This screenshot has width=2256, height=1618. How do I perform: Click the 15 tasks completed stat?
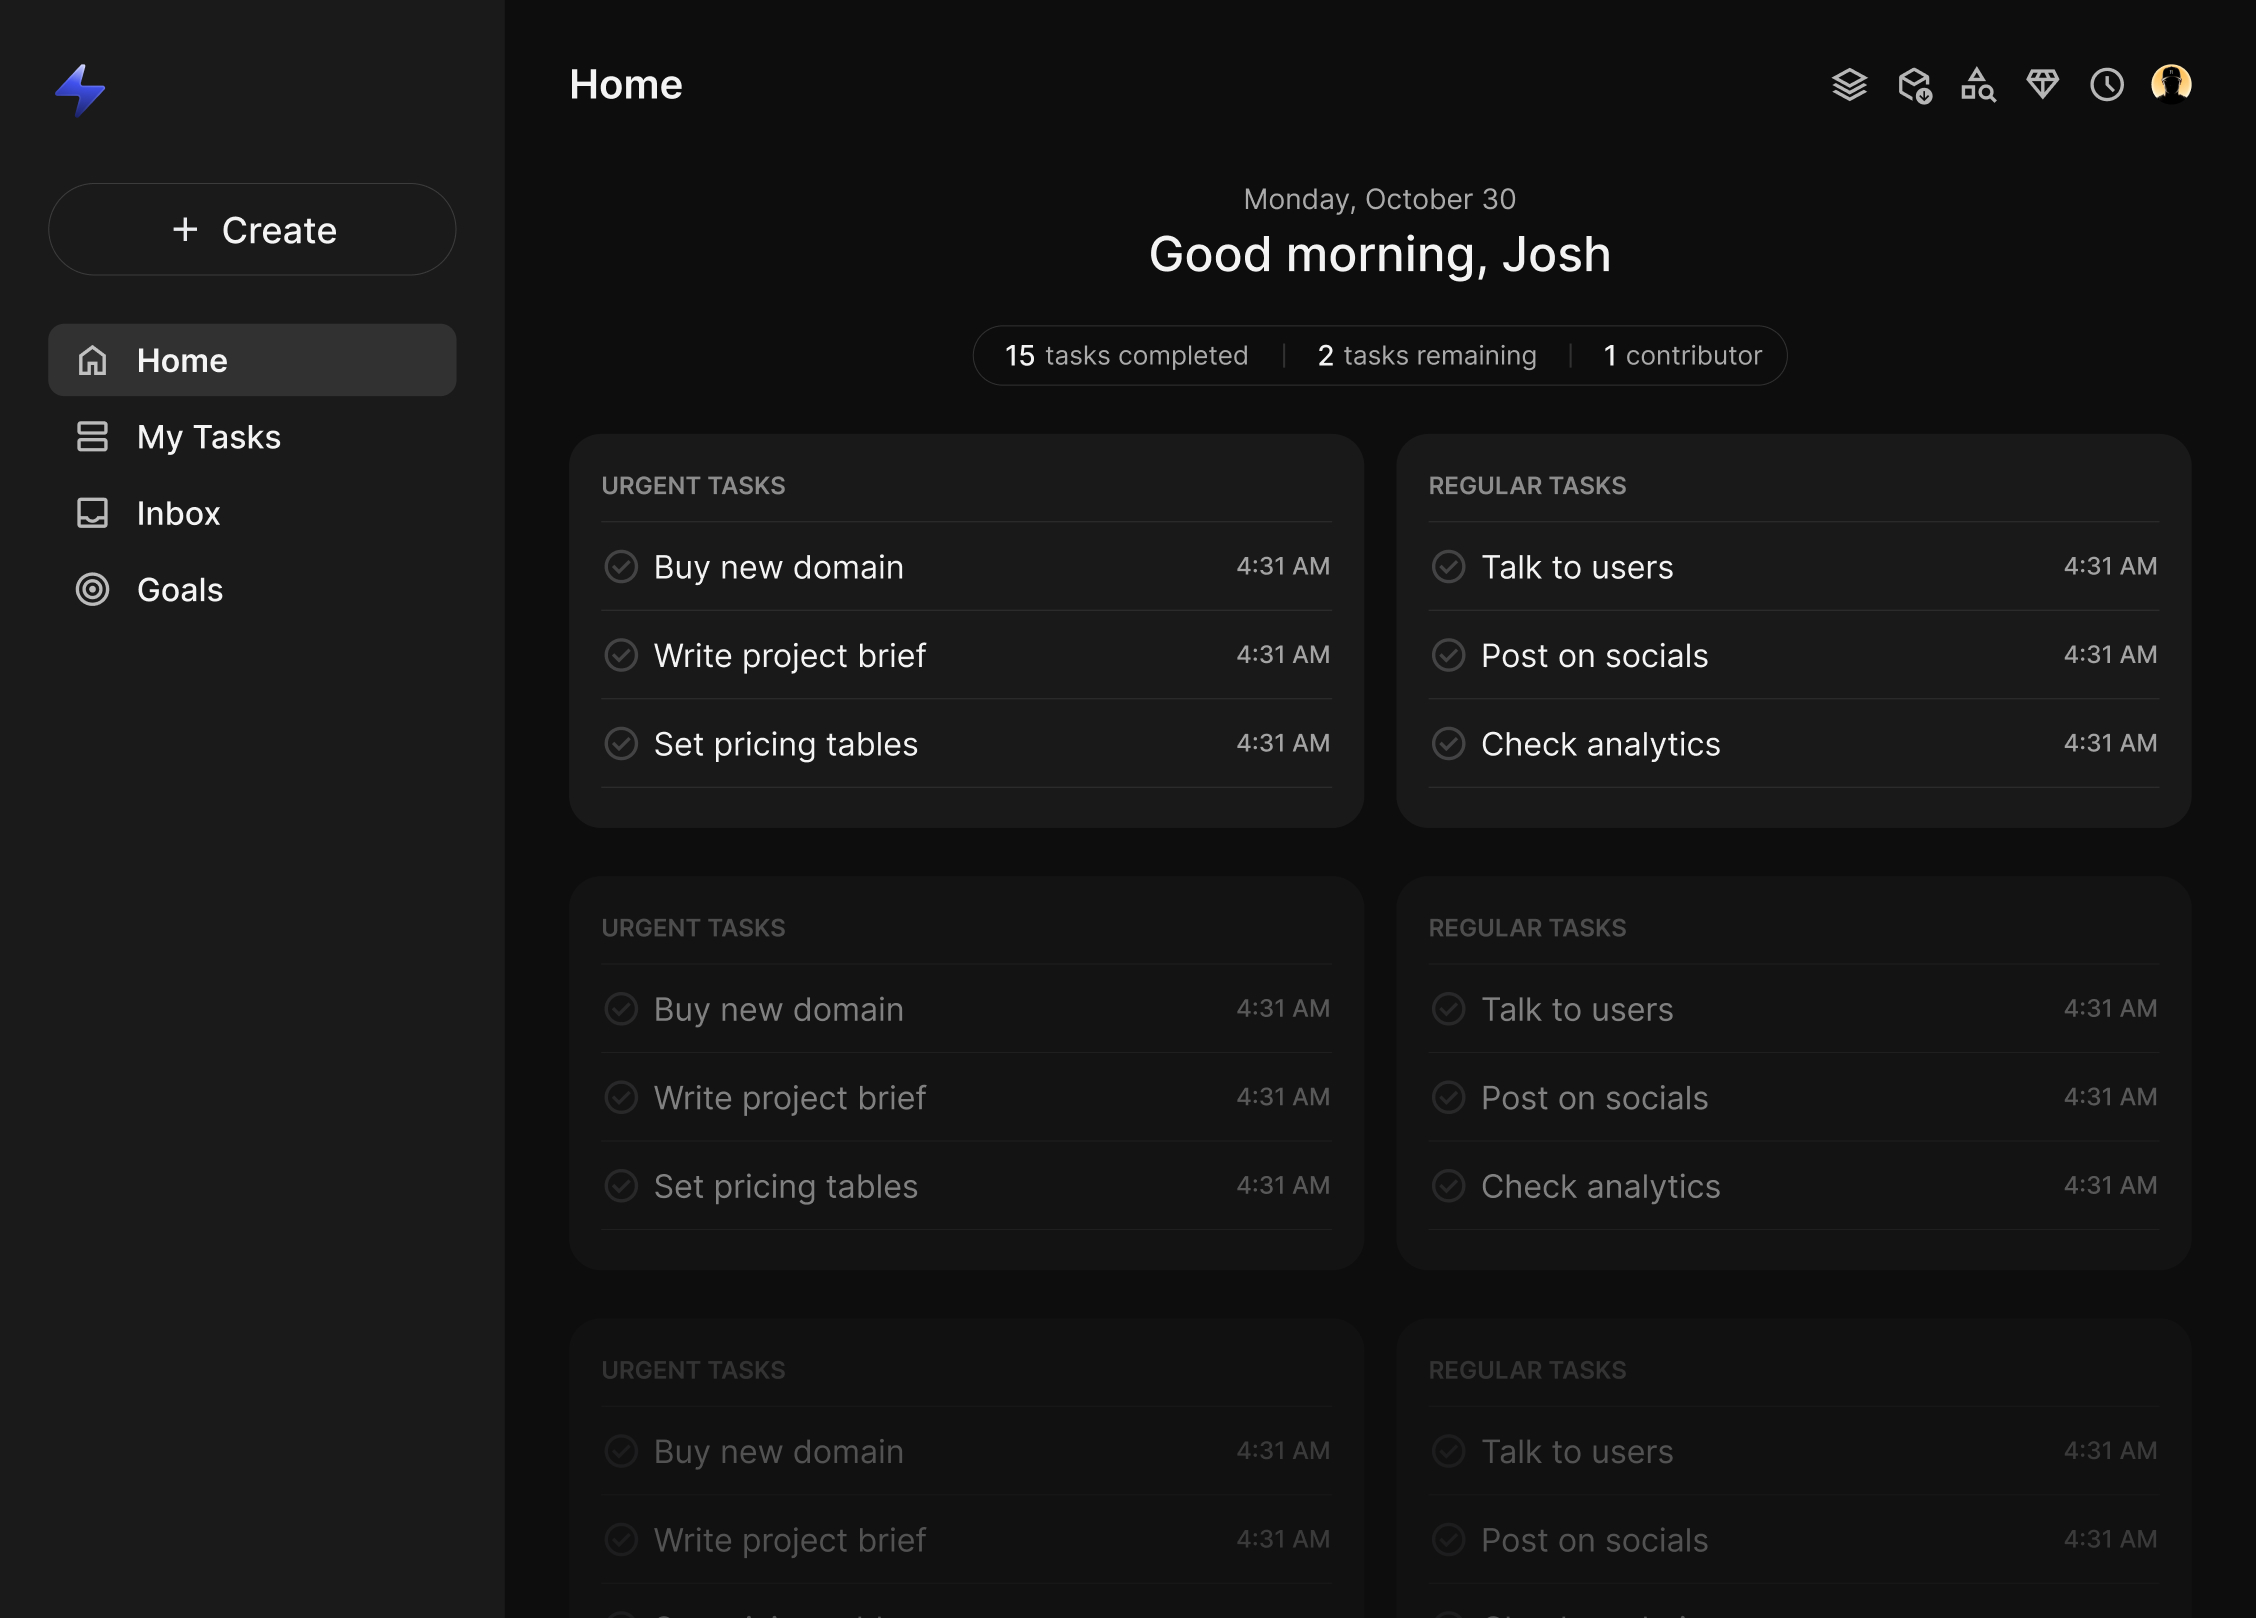1126,356
